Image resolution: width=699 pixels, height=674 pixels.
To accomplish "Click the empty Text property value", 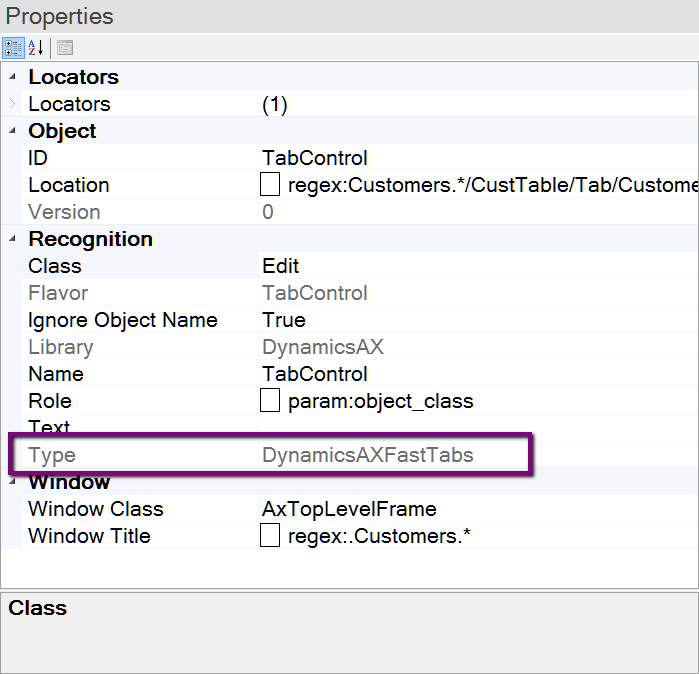I will click(450, 428).
